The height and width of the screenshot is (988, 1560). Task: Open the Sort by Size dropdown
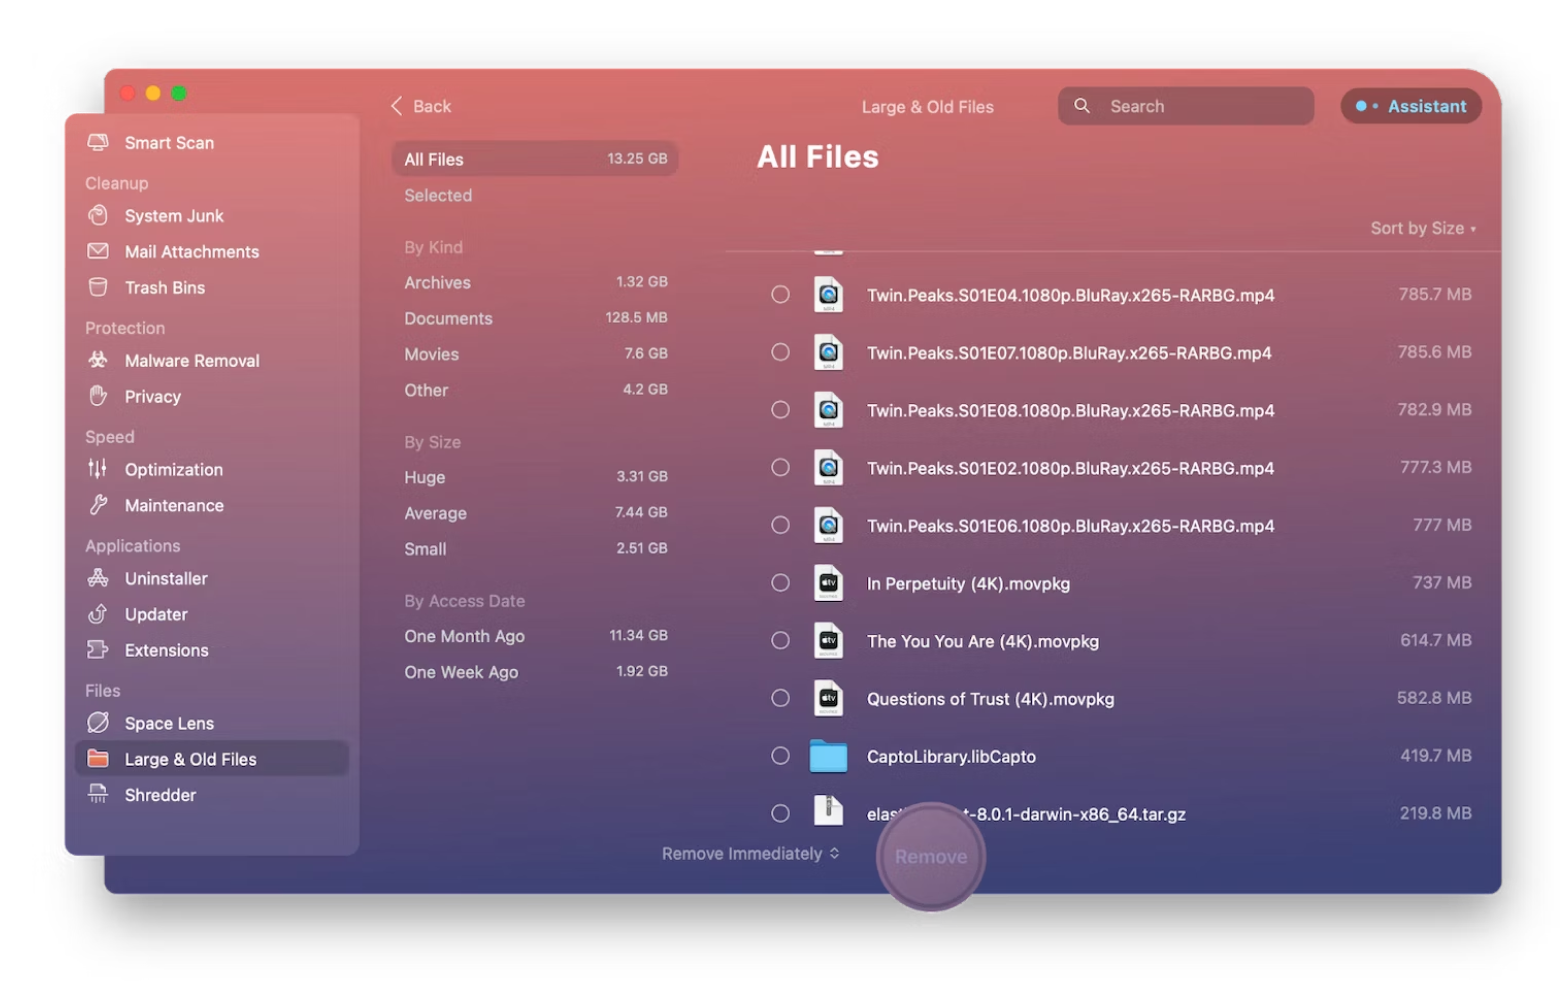1422,228
